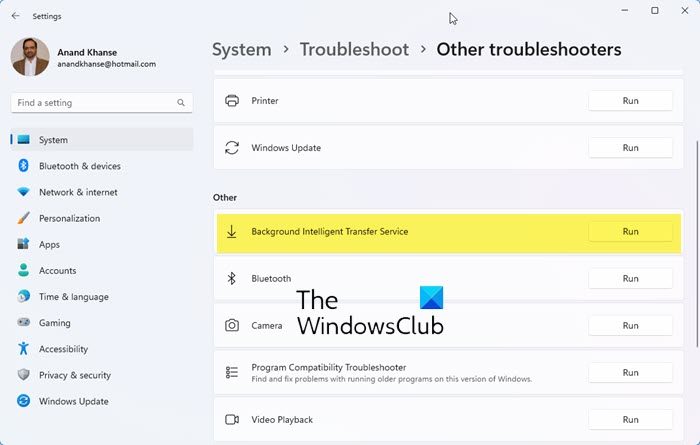Click the Privacy & security shield icon
Image resolution: width=700 pixels, height=445 pixels.
tap(24, 374)
